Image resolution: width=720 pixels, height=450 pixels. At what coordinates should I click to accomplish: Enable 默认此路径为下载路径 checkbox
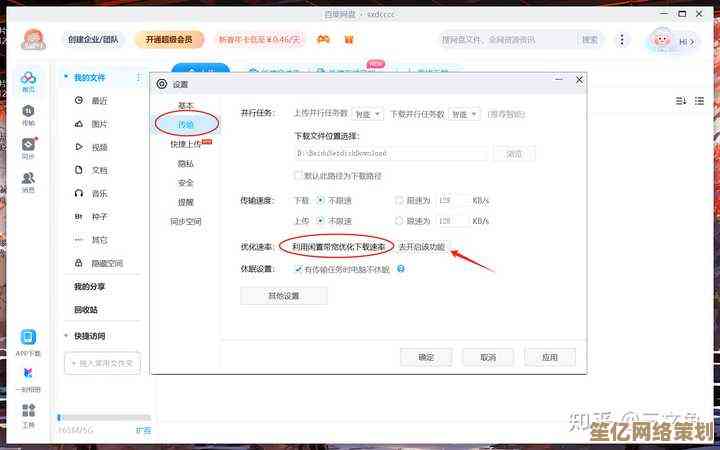coord(298,175)
